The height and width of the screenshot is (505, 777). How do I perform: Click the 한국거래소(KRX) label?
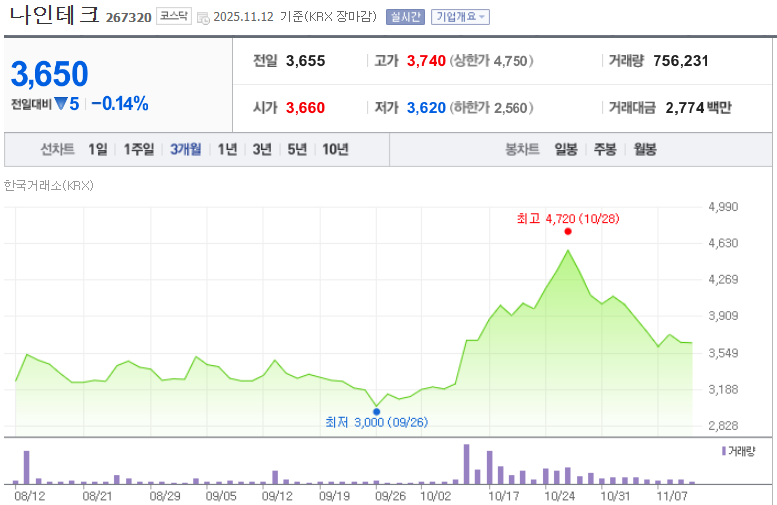click(x=49, y=185)
